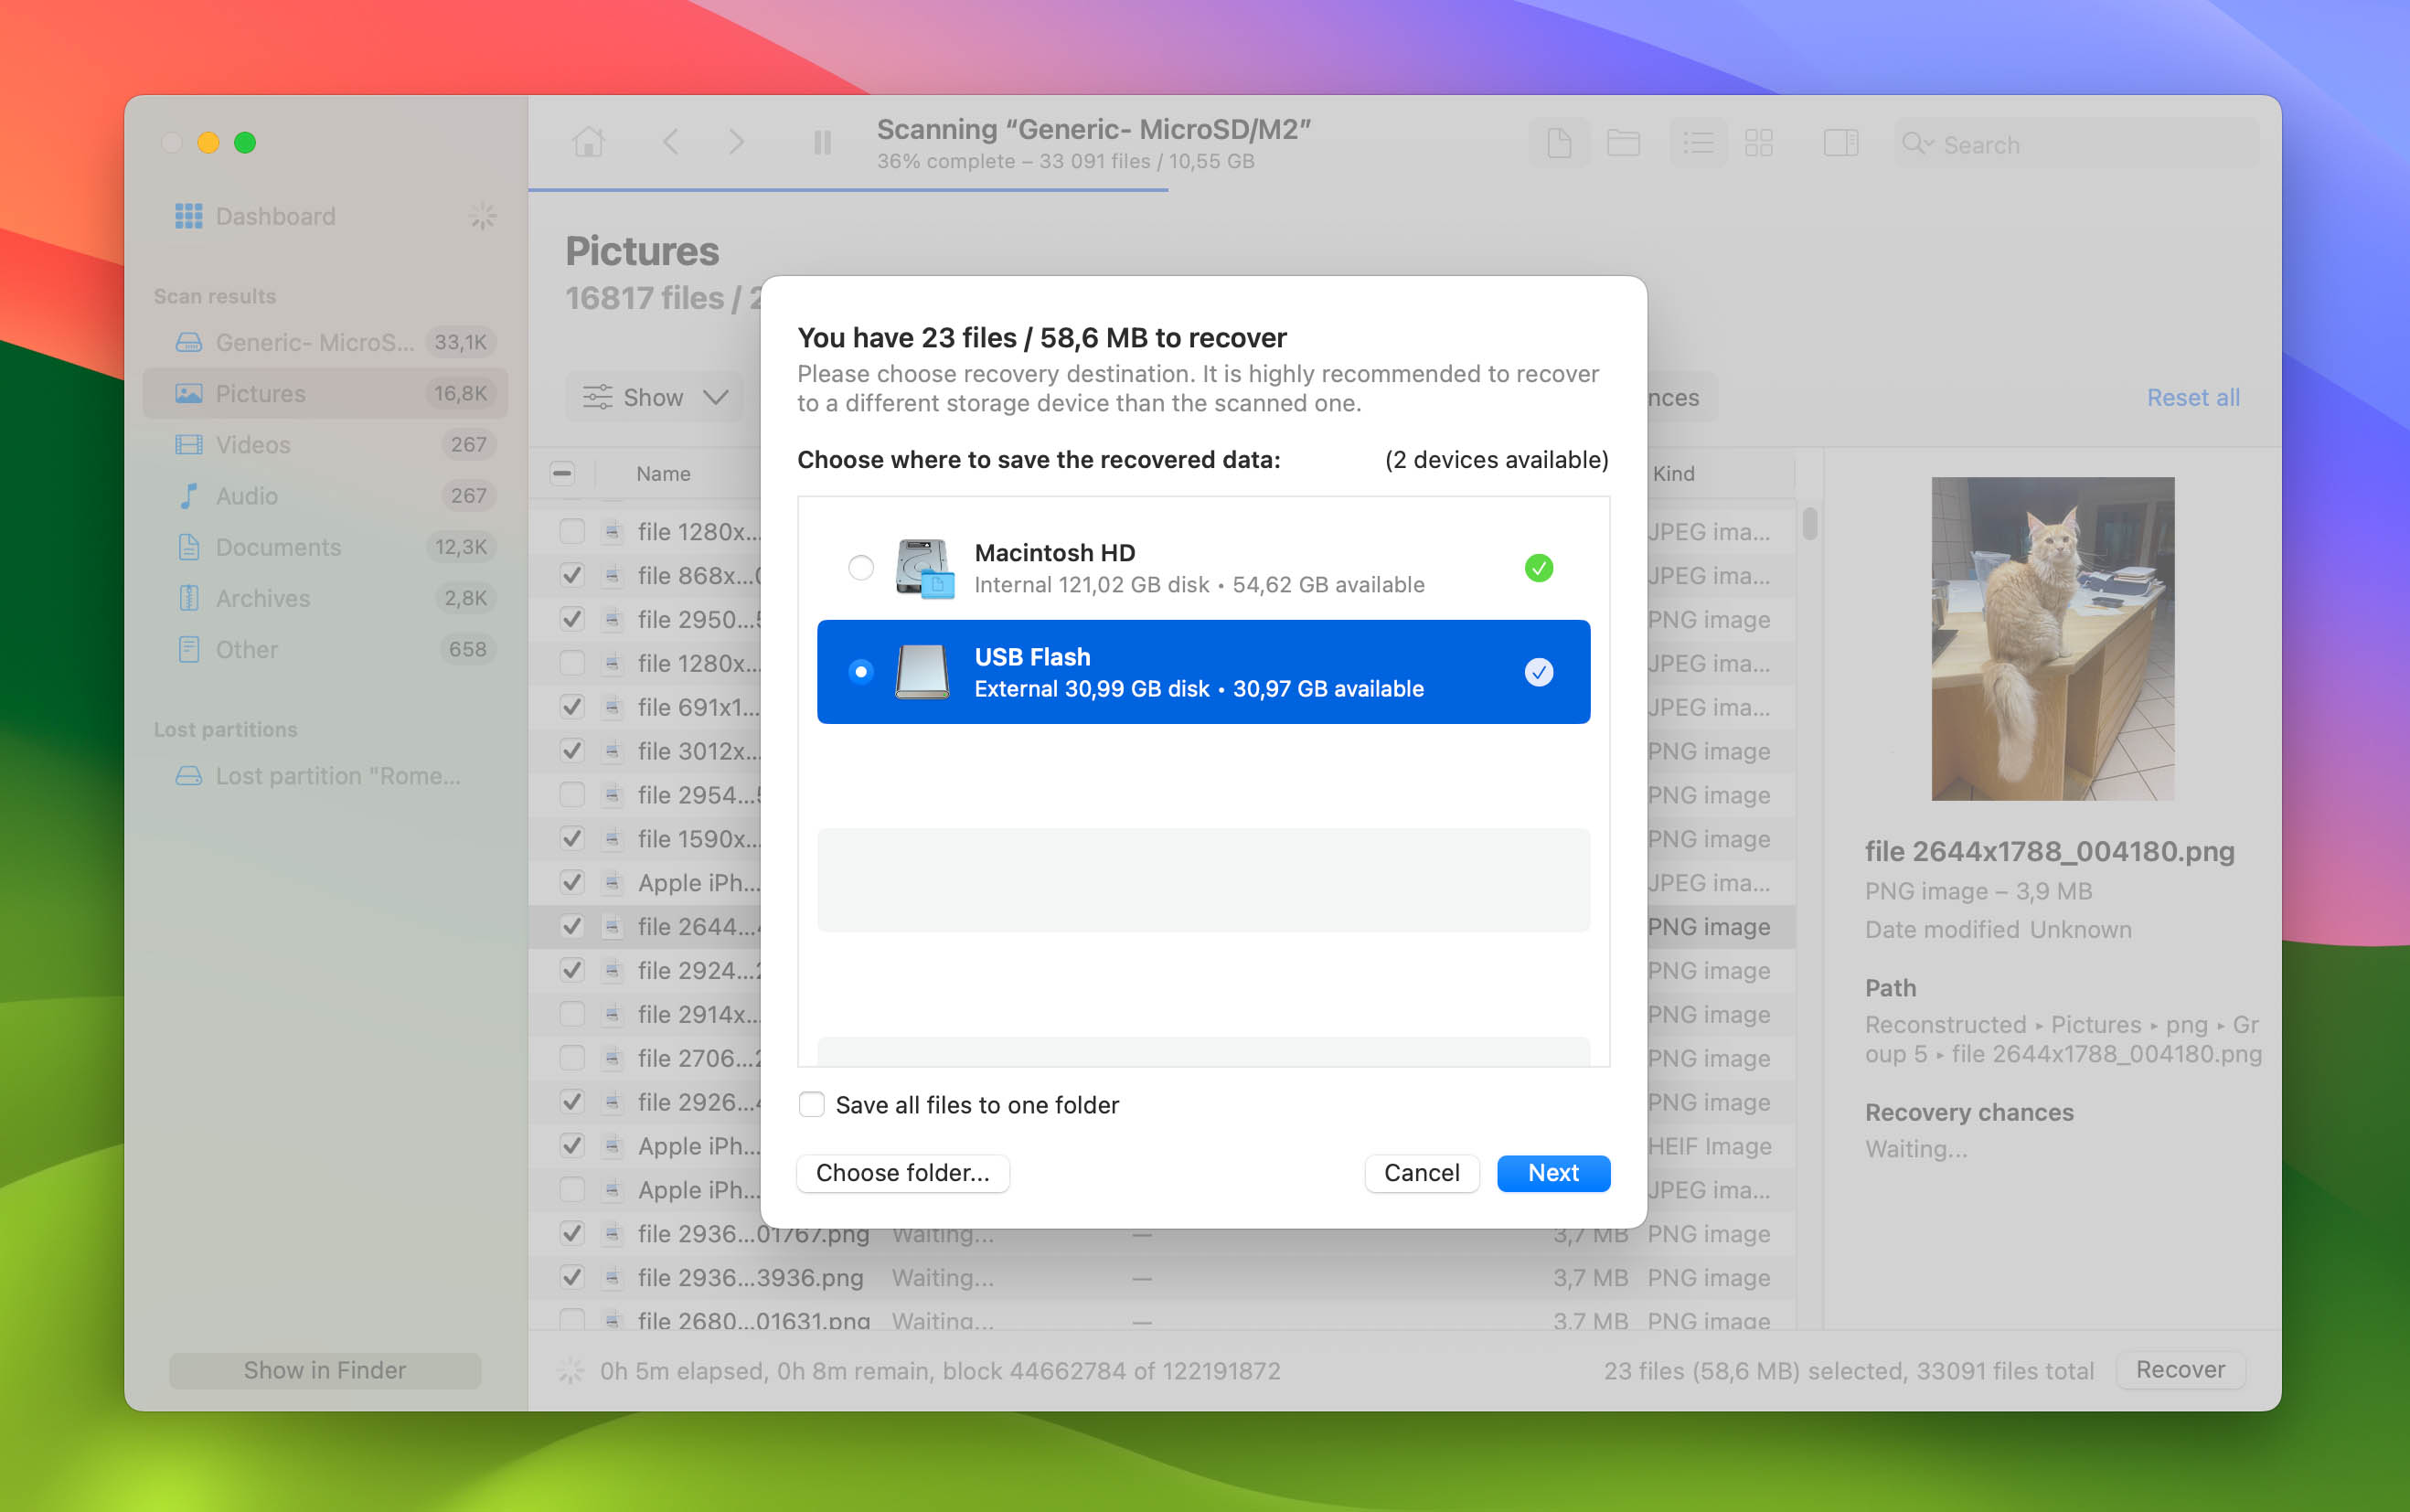Select Macintosh HD as recovery destination
This screenshot has height=1512, width=2410.
click(x=858, y=566)
